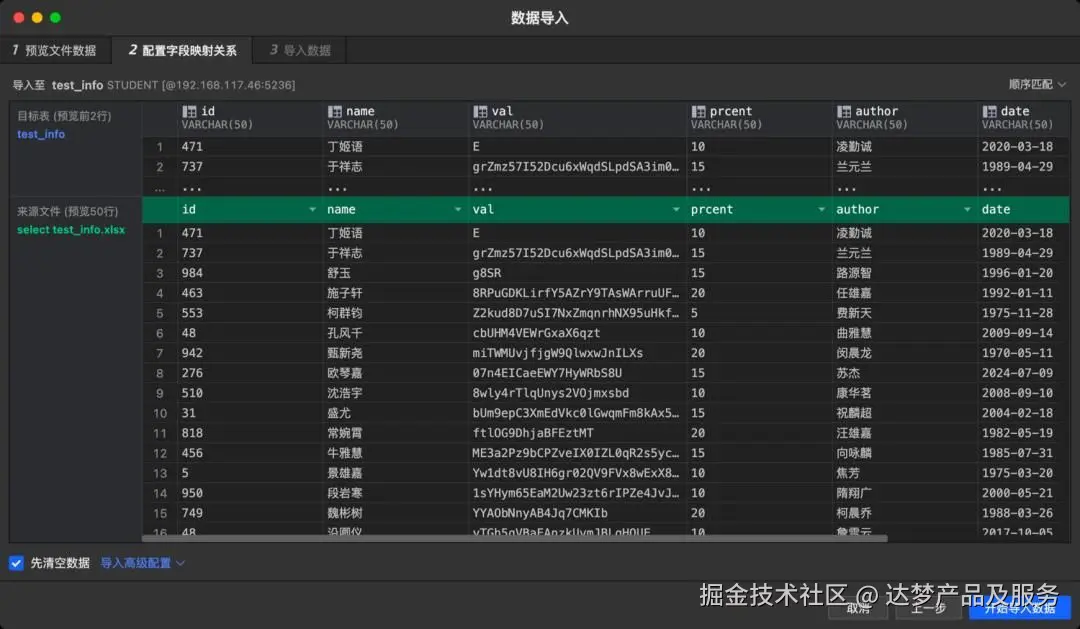Click author cell 隋翔广 in row 14
The height and width of the screenshot is (629, 1080).
[854, 493]
